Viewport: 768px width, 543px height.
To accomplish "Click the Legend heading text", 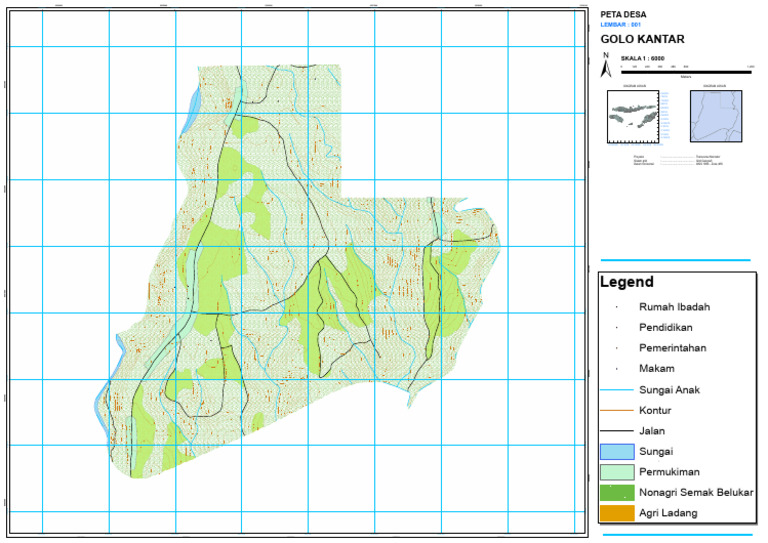I will click(628, 283).
